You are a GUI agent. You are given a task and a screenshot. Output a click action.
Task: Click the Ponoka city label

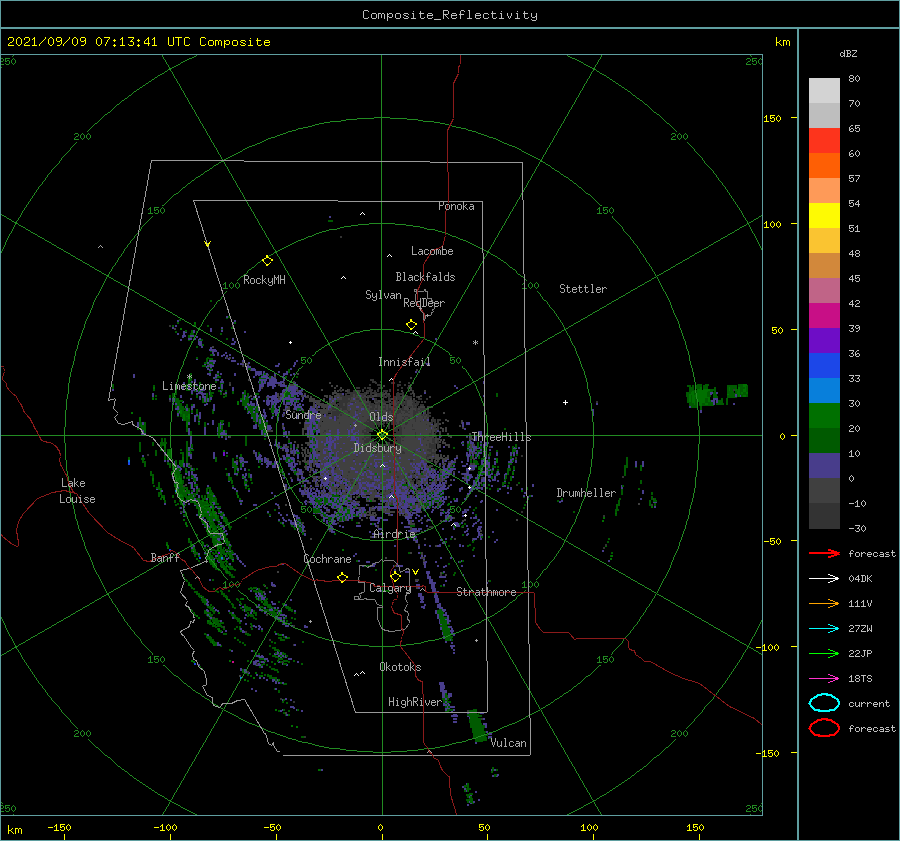point(456,206)
